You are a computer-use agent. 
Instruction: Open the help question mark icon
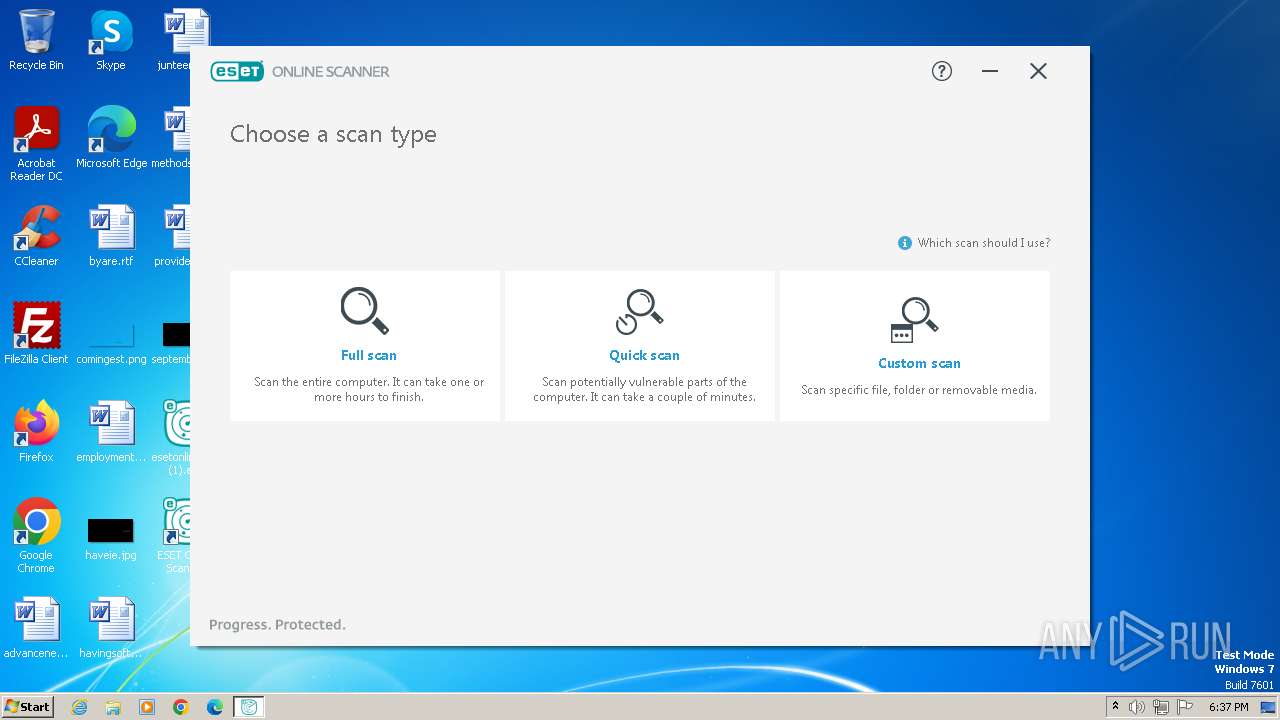[x=942, y=71]
